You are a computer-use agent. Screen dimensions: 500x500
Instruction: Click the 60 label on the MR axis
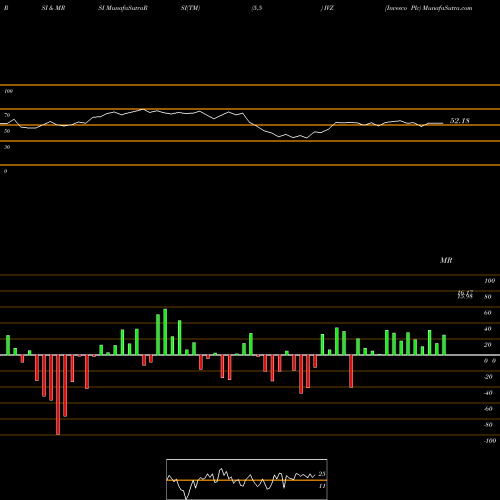tap(487, 313)
